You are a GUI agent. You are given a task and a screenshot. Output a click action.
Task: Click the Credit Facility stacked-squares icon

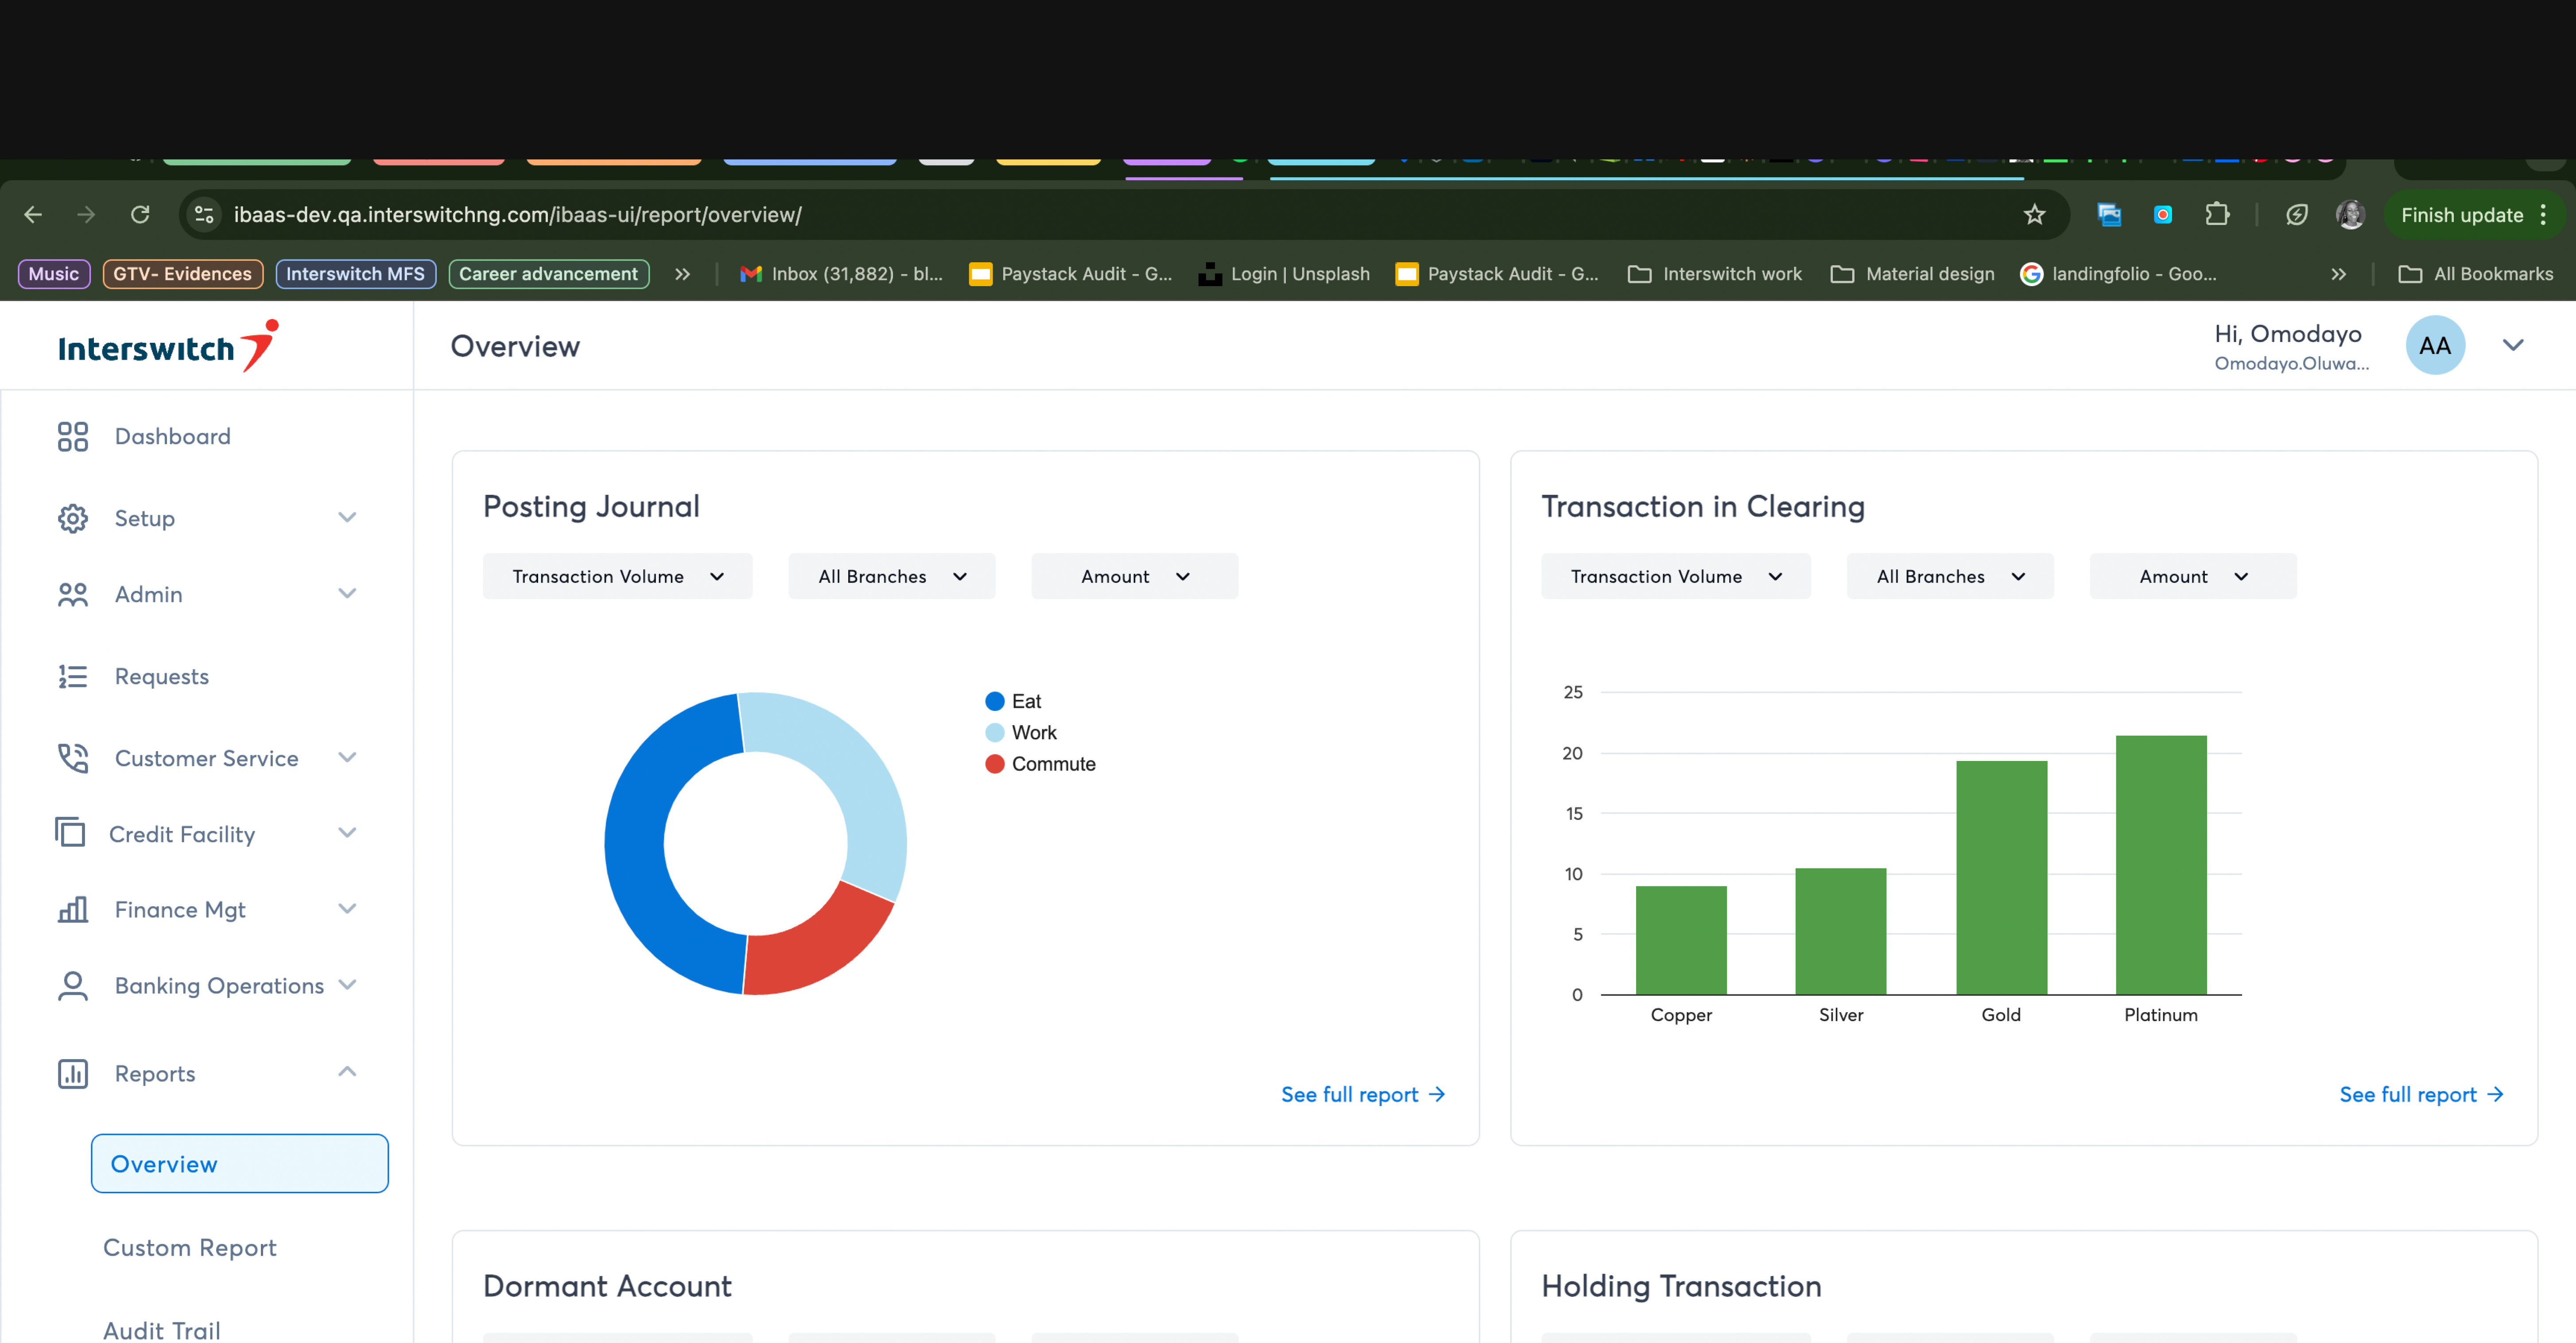(70, 832)
